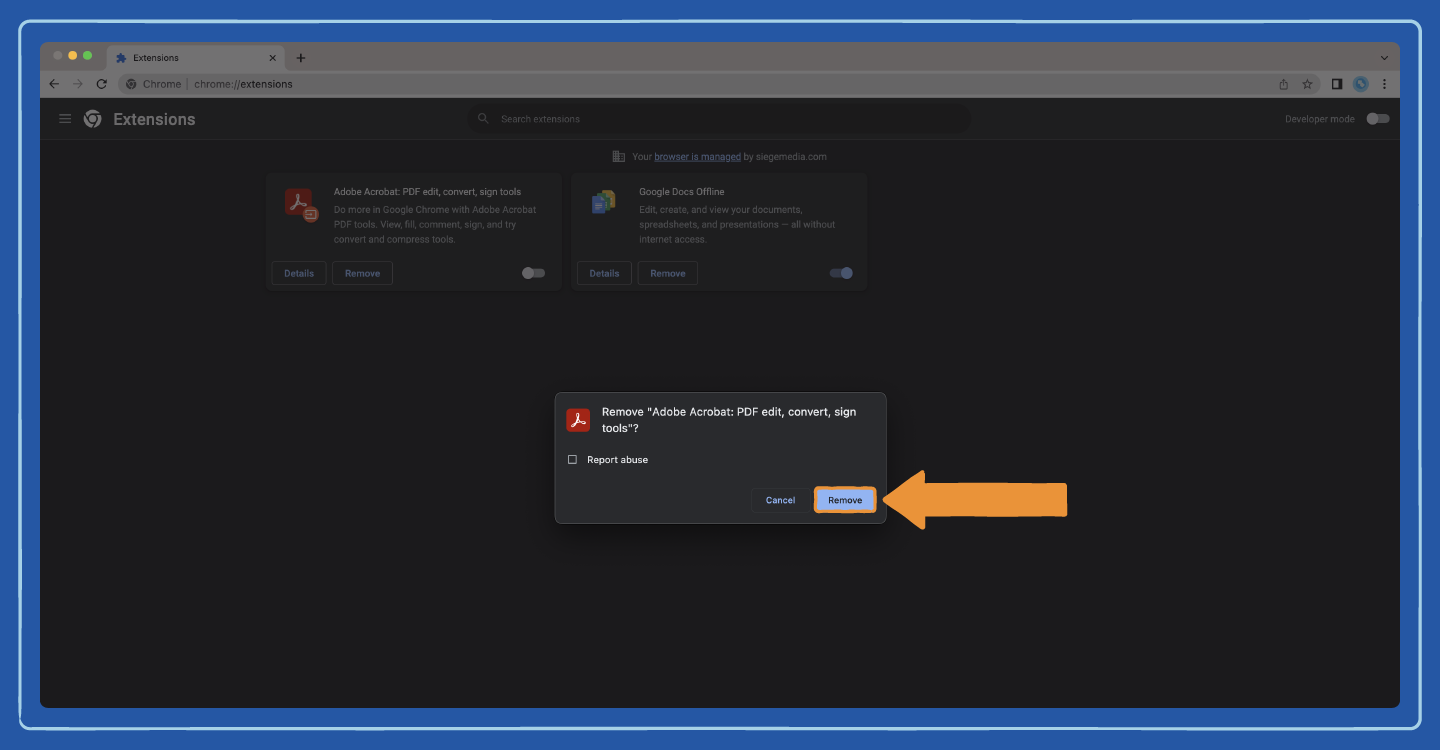Click the bookmark star in the address bar

[1308, 84]
